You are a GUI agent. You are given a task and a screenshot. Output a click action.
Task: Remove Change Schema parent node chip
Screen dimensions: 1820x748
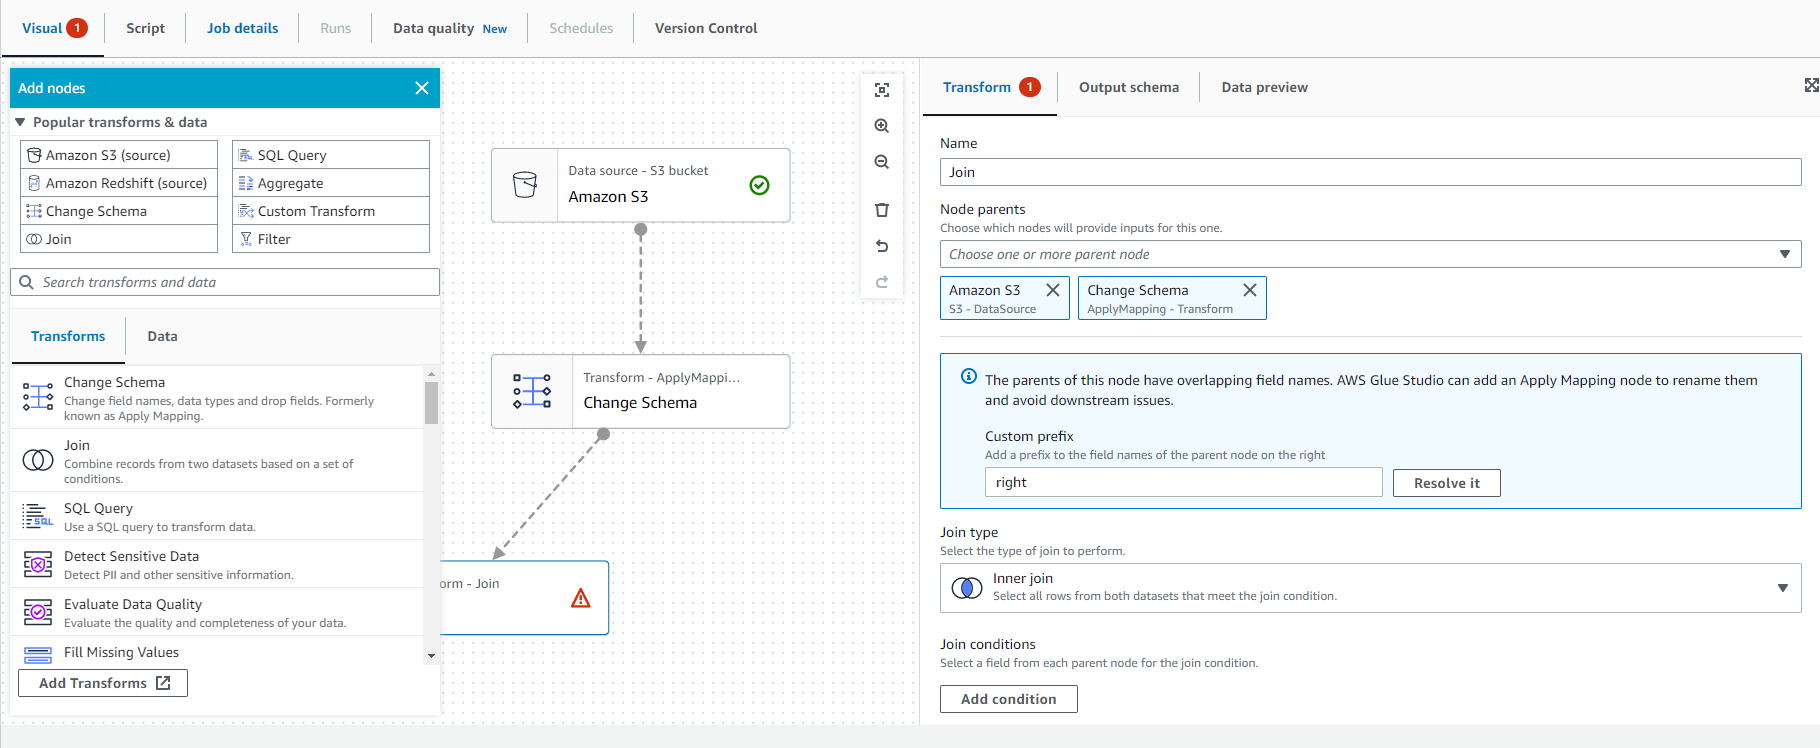(x=1250, y=290)
